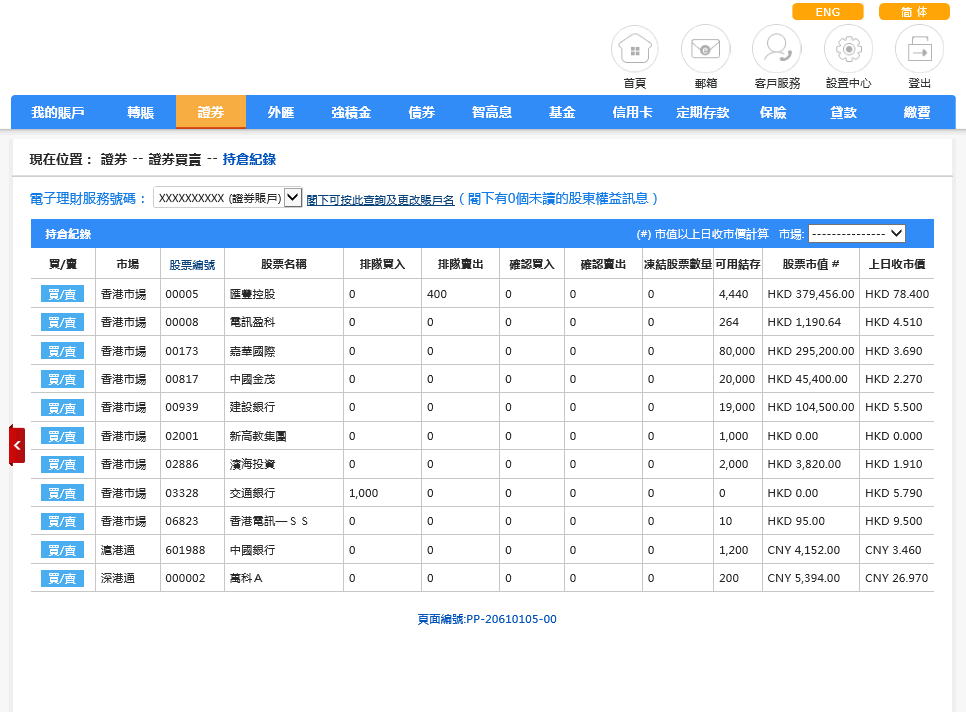The image size is (966, 712).
Task: Sort by 股票編號 column header link
Action: tap(192, 265)
